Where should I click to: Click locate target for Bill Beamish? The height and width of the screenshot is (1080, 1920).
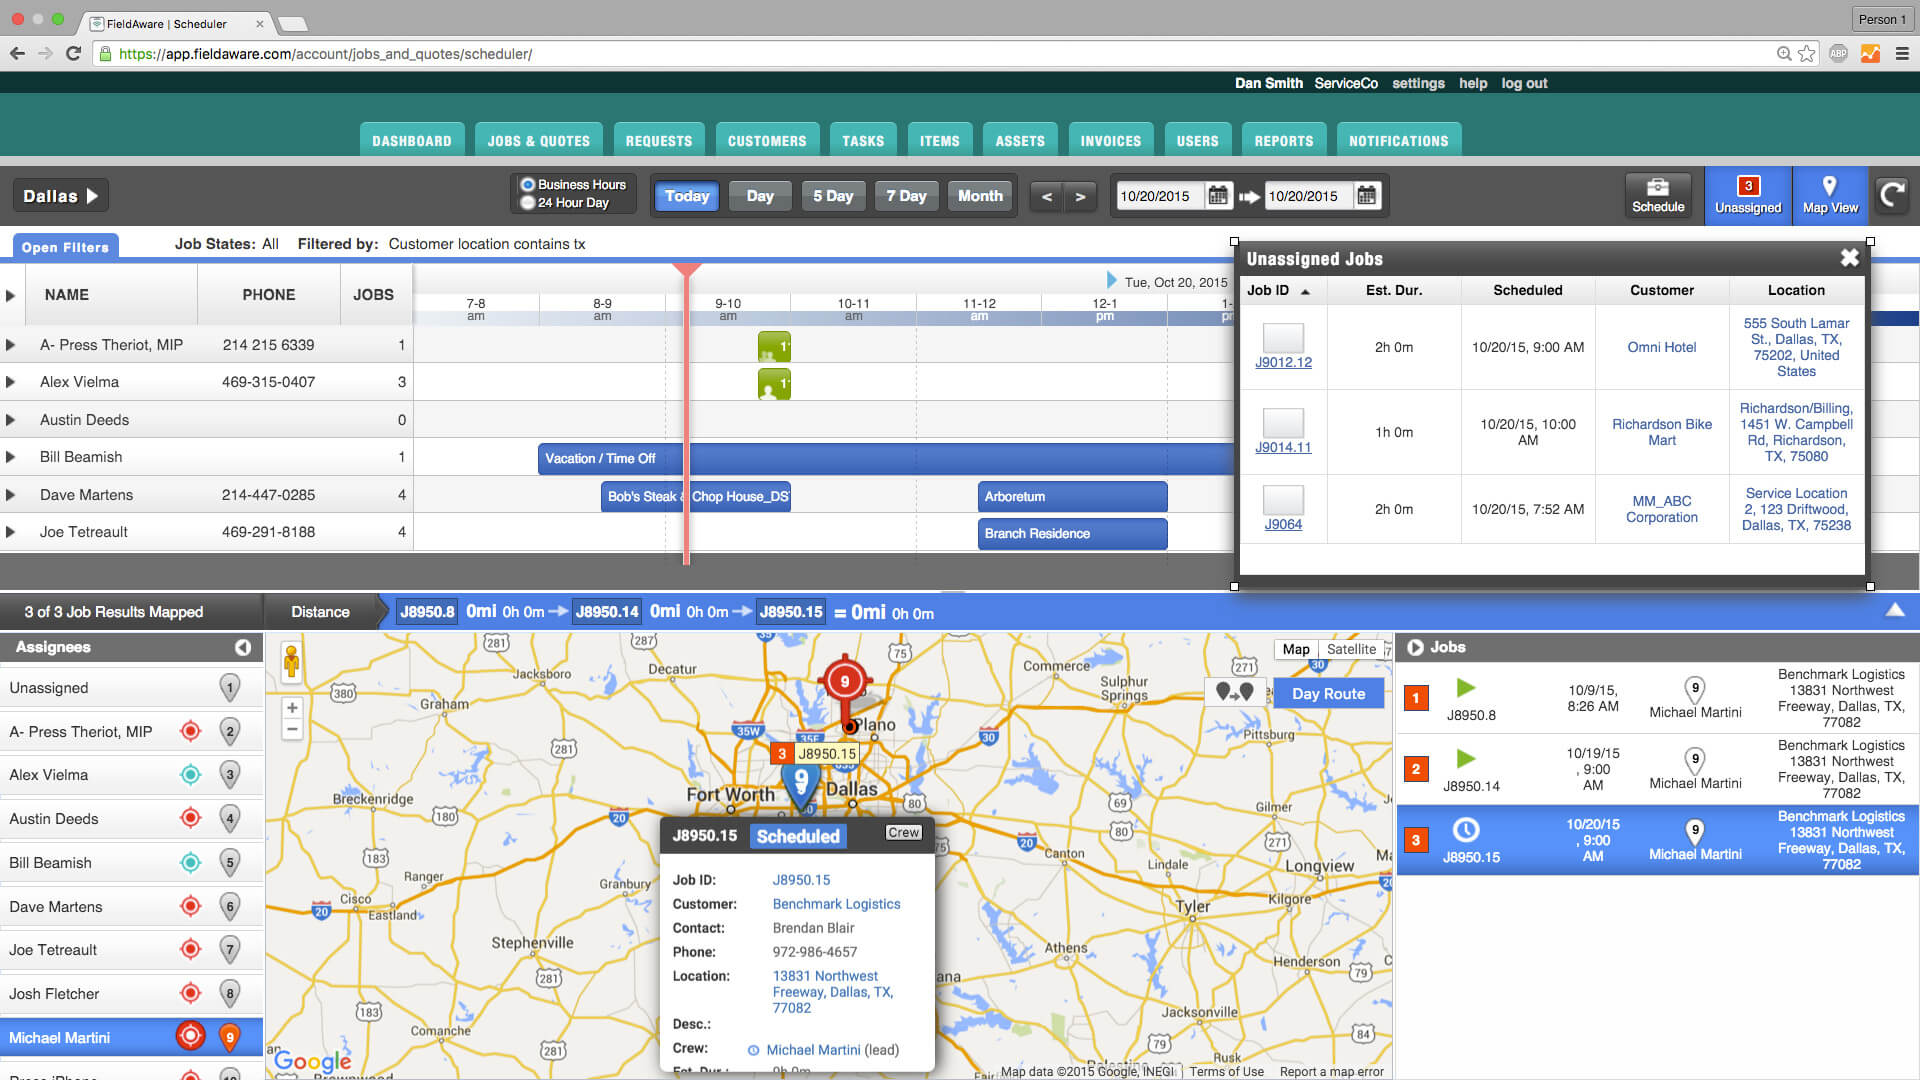pyautogui.click(x=190, y=862)
